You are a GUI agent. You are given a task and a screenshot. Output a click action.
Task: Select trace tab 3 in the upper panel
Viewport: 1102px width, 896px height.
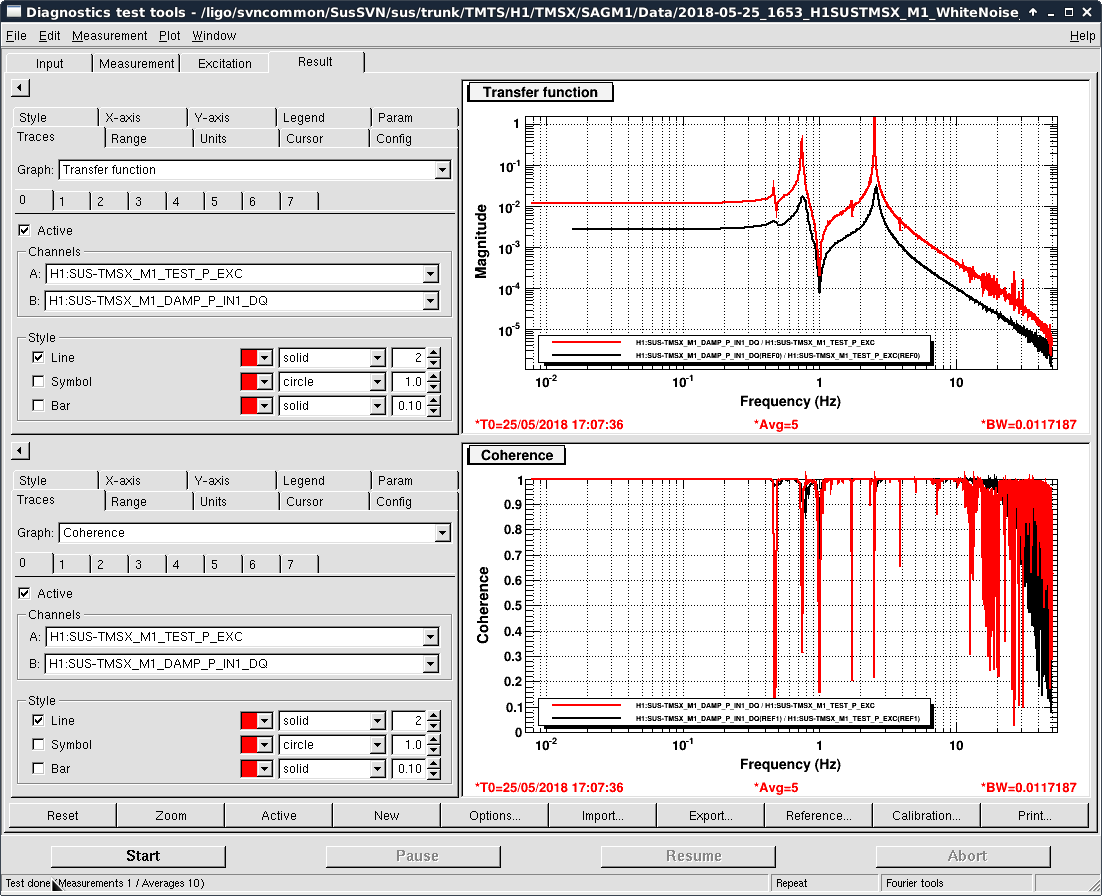point(138,202)
